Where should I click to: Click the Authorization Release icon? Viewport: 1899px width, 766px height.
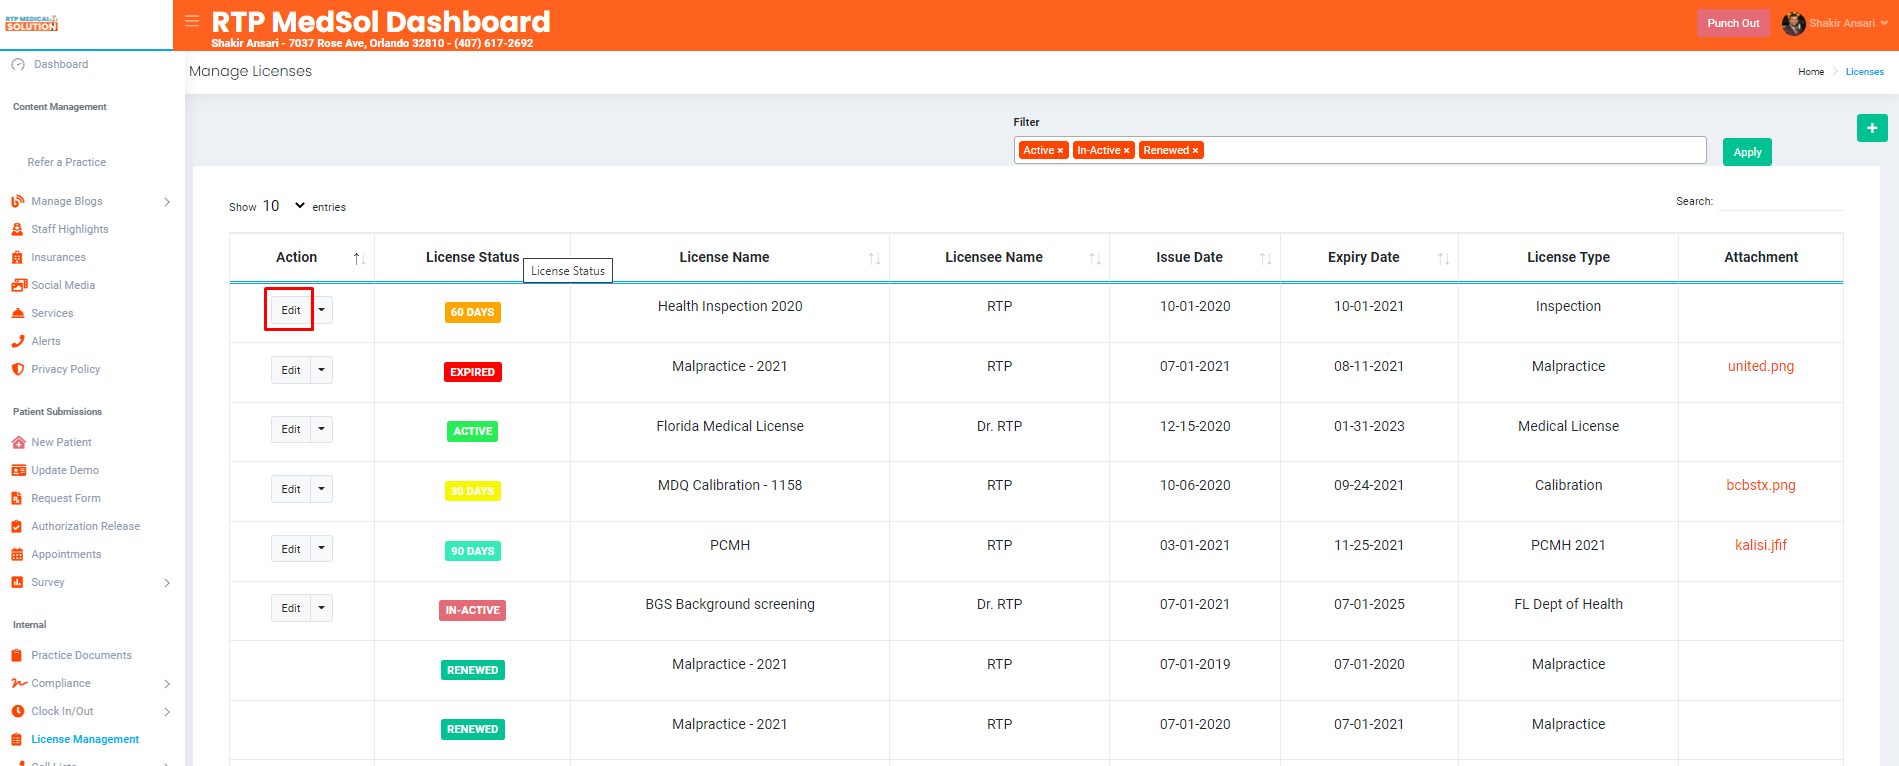pos(17,526)
